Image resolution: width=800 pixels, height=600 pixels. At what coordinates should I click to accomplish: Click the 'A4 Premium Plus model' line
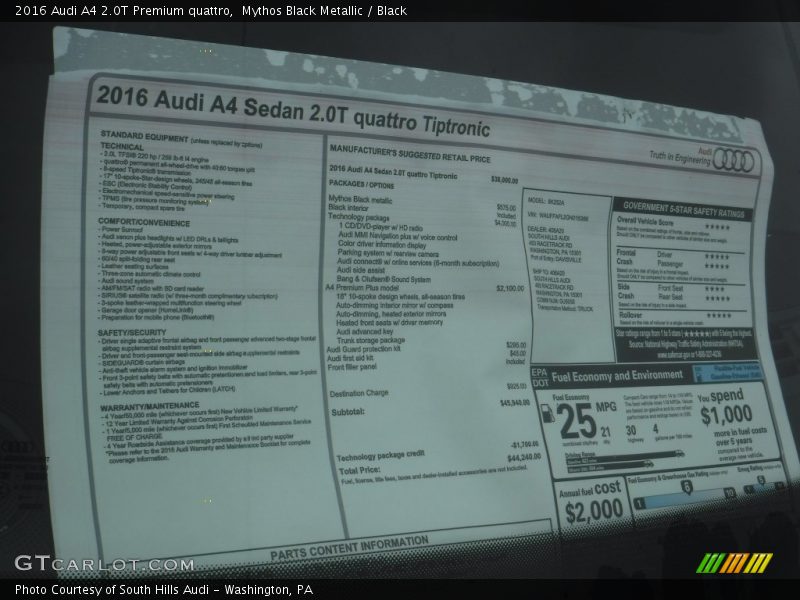tap(362, 287)
